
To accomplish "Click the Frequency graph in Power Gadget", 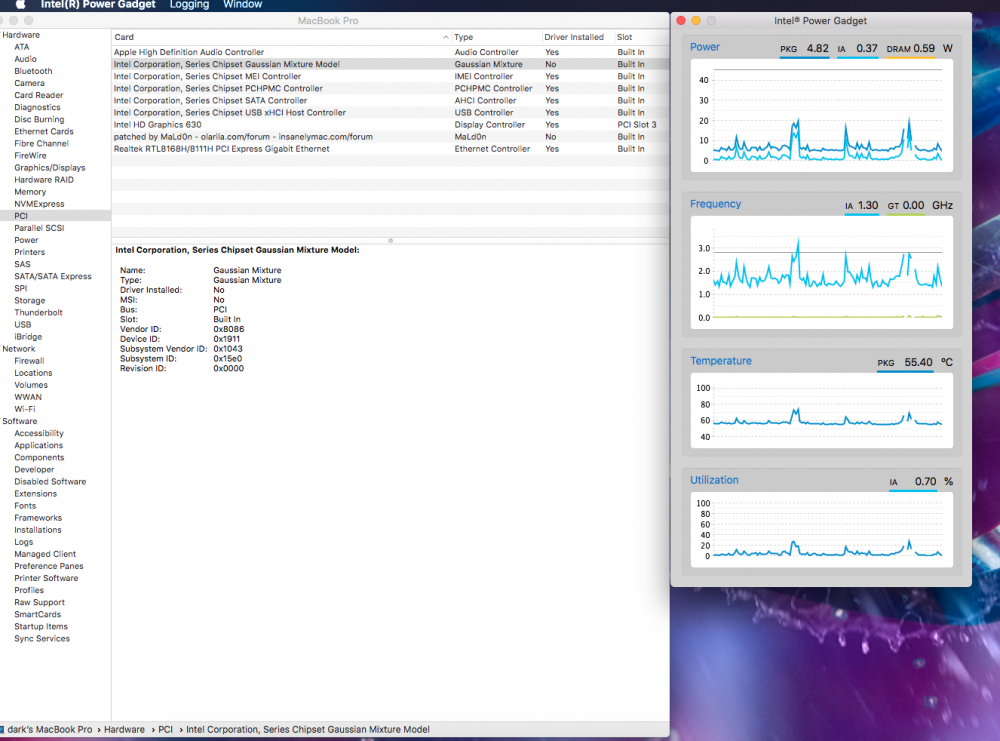I will (821, 272).
